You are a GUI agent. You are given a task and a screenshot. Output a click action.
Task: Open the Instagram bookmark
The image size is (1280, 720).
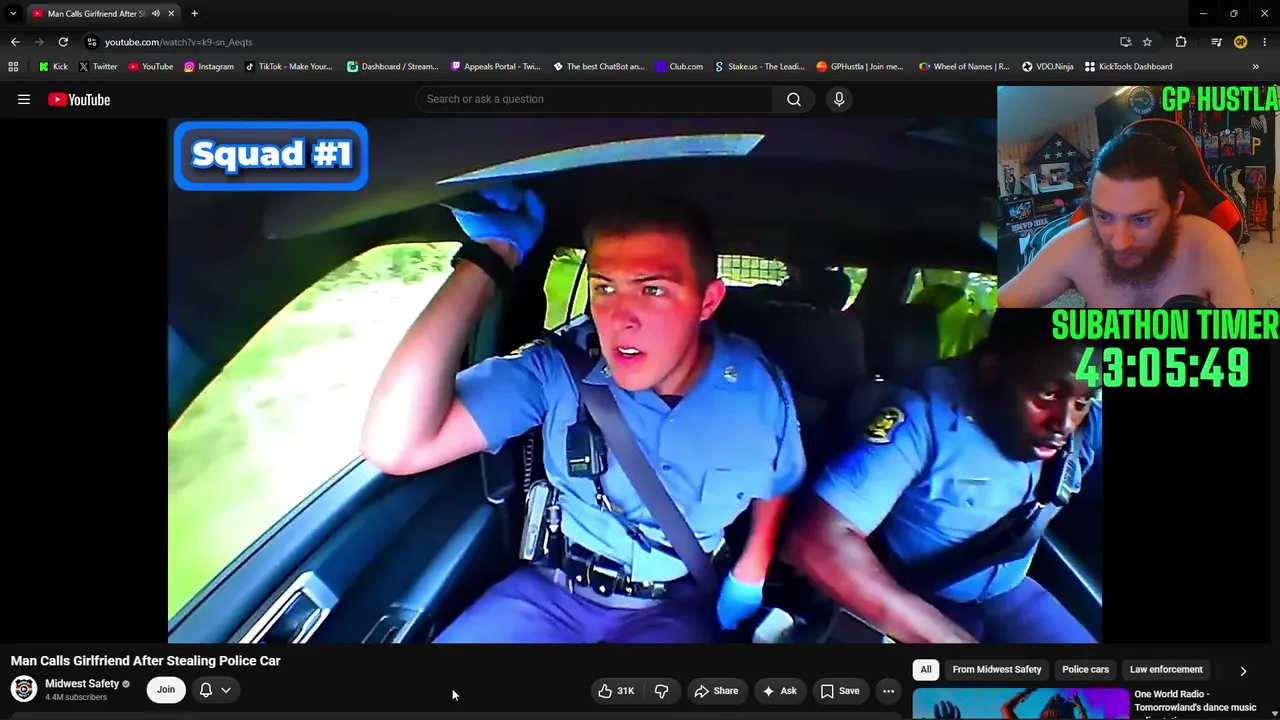click(209, 67)
